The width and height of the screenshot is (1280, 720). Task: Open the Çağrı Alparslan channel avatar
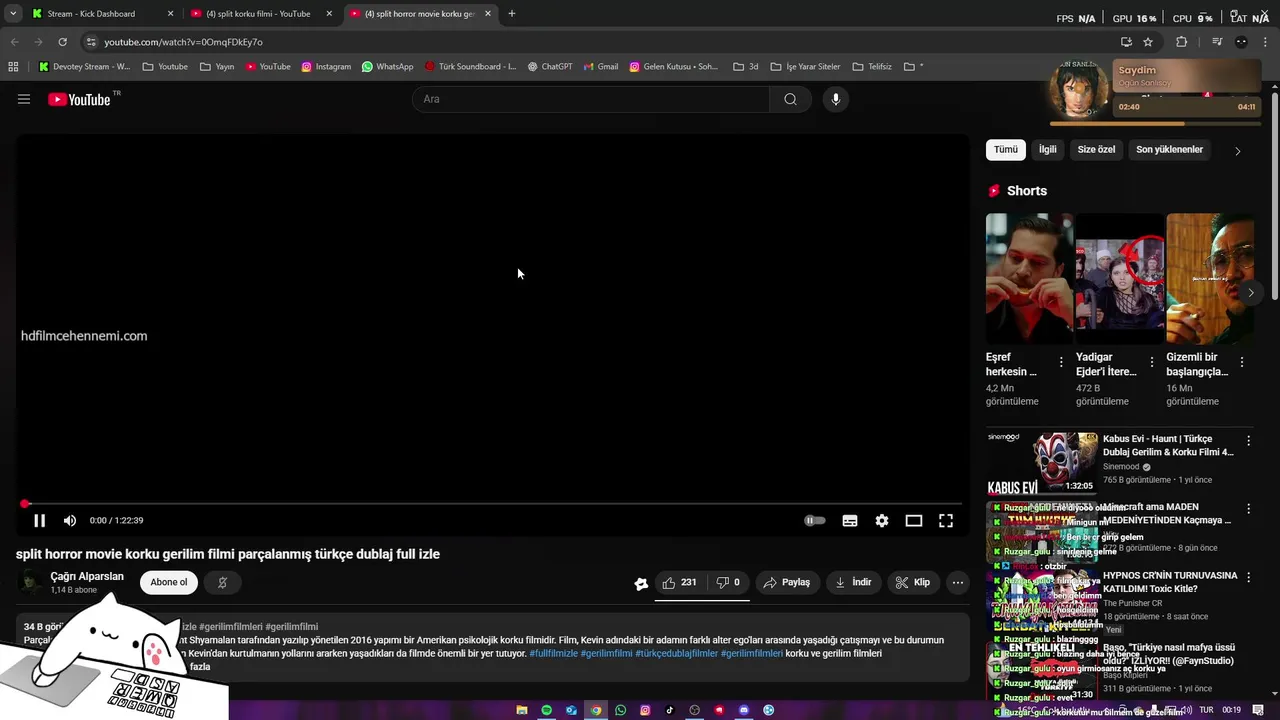point(31,582)
